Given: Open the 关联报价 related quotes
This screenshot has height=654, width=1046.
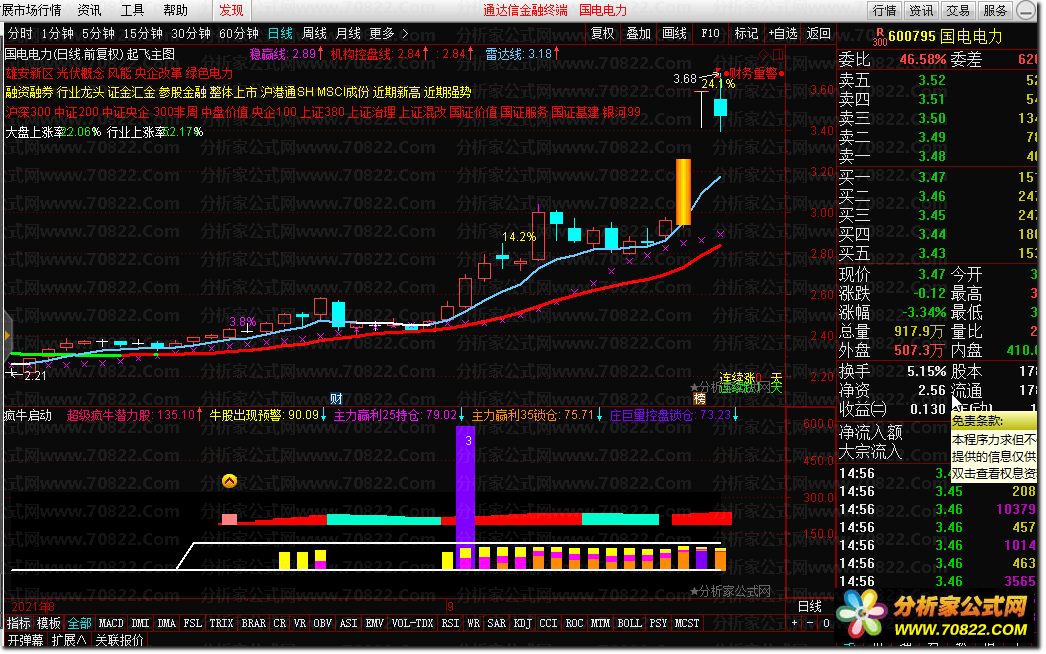Looking at the screenshot, I should 119,640.
